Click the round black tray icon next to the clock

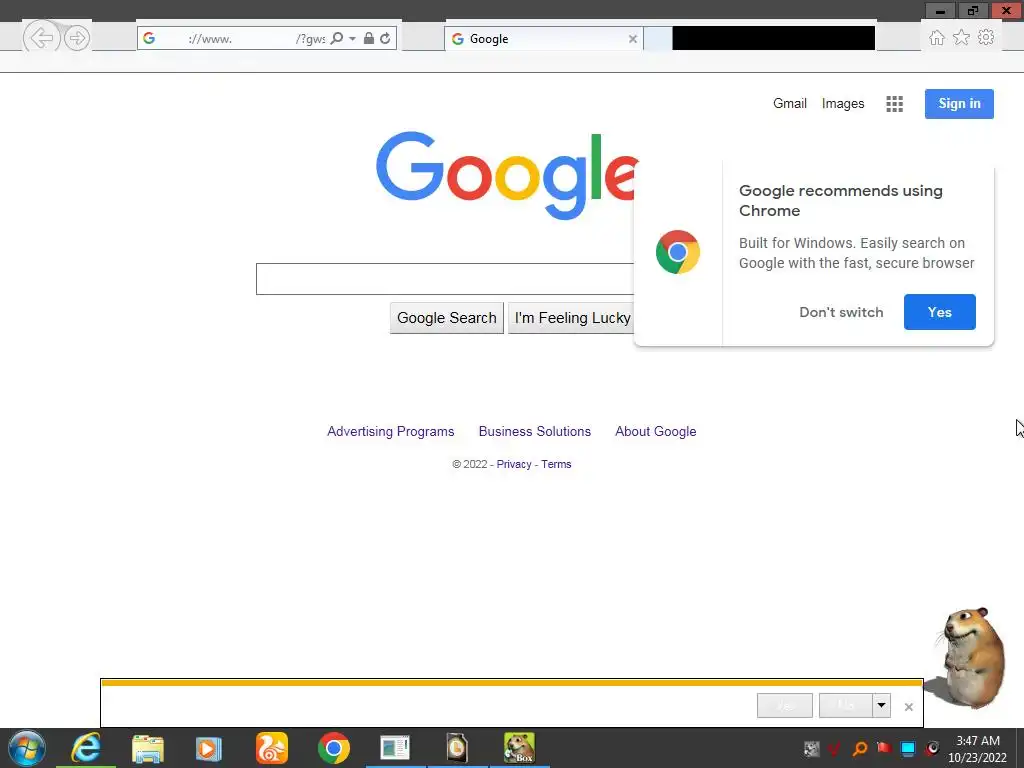tap(932, 748)
